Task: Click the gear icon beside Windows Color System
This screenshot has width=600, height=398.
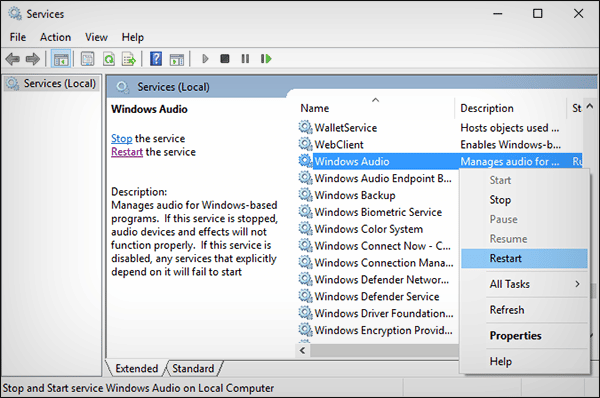Action: tap(305, 228)
